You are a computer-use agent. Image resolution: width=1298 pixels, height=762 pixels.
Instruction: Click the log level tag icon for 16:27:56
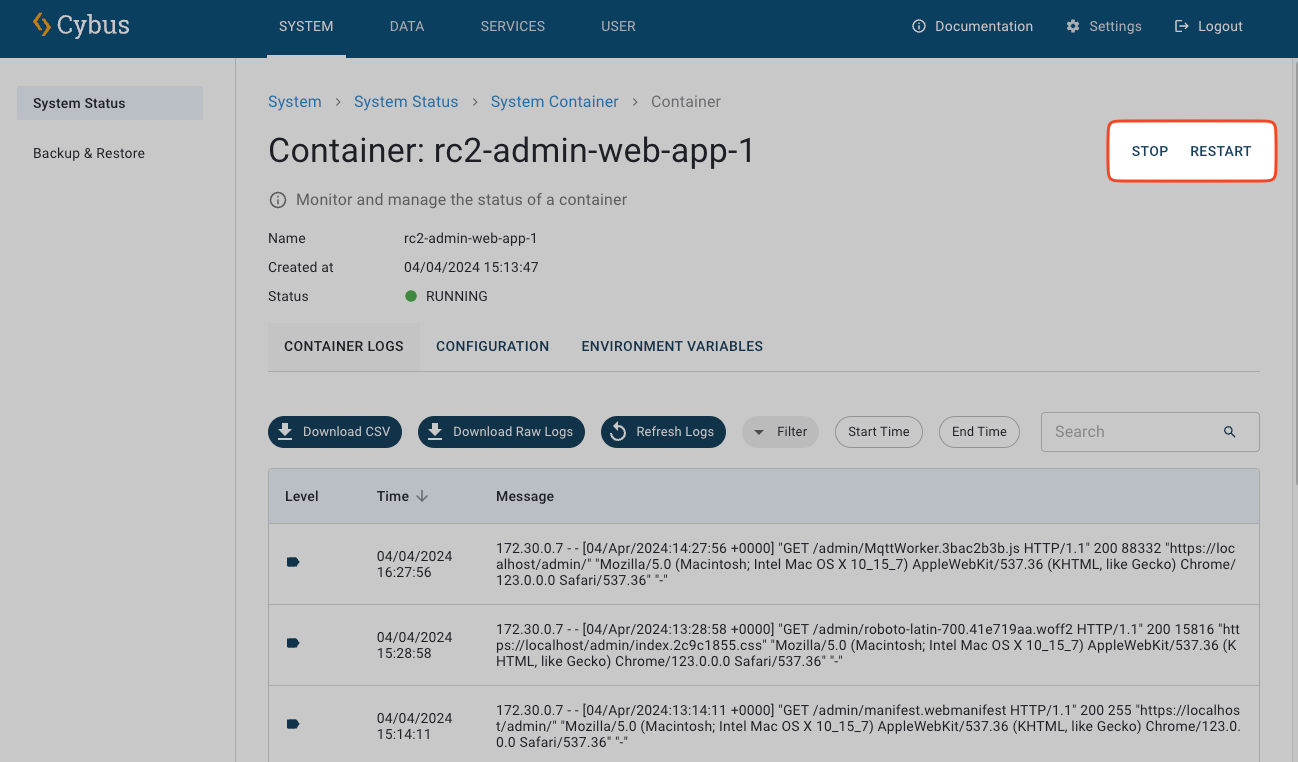pyautogui.click(x=293, y=563)
